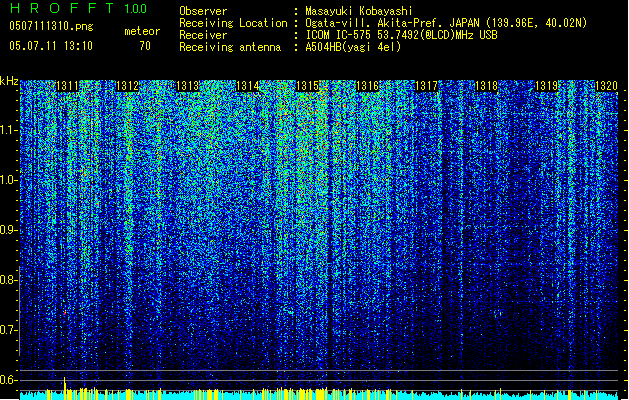Click the 0.6 kHz axis label
Screen dimensions: 629x400
[8, 380]
